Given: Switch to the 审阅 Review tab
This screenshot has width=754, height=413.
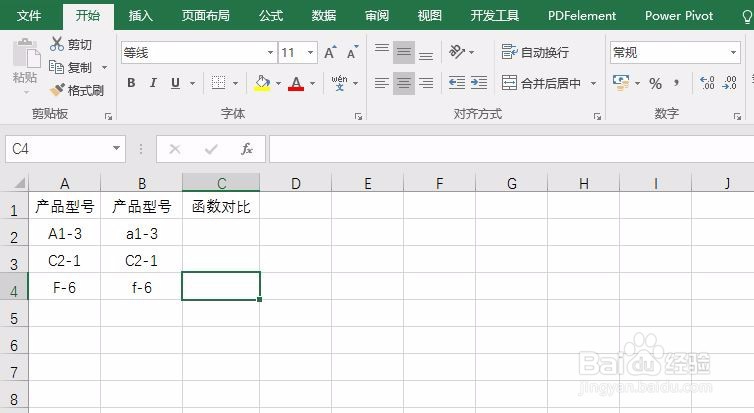Looking at the screenshot, I should 377,16.
